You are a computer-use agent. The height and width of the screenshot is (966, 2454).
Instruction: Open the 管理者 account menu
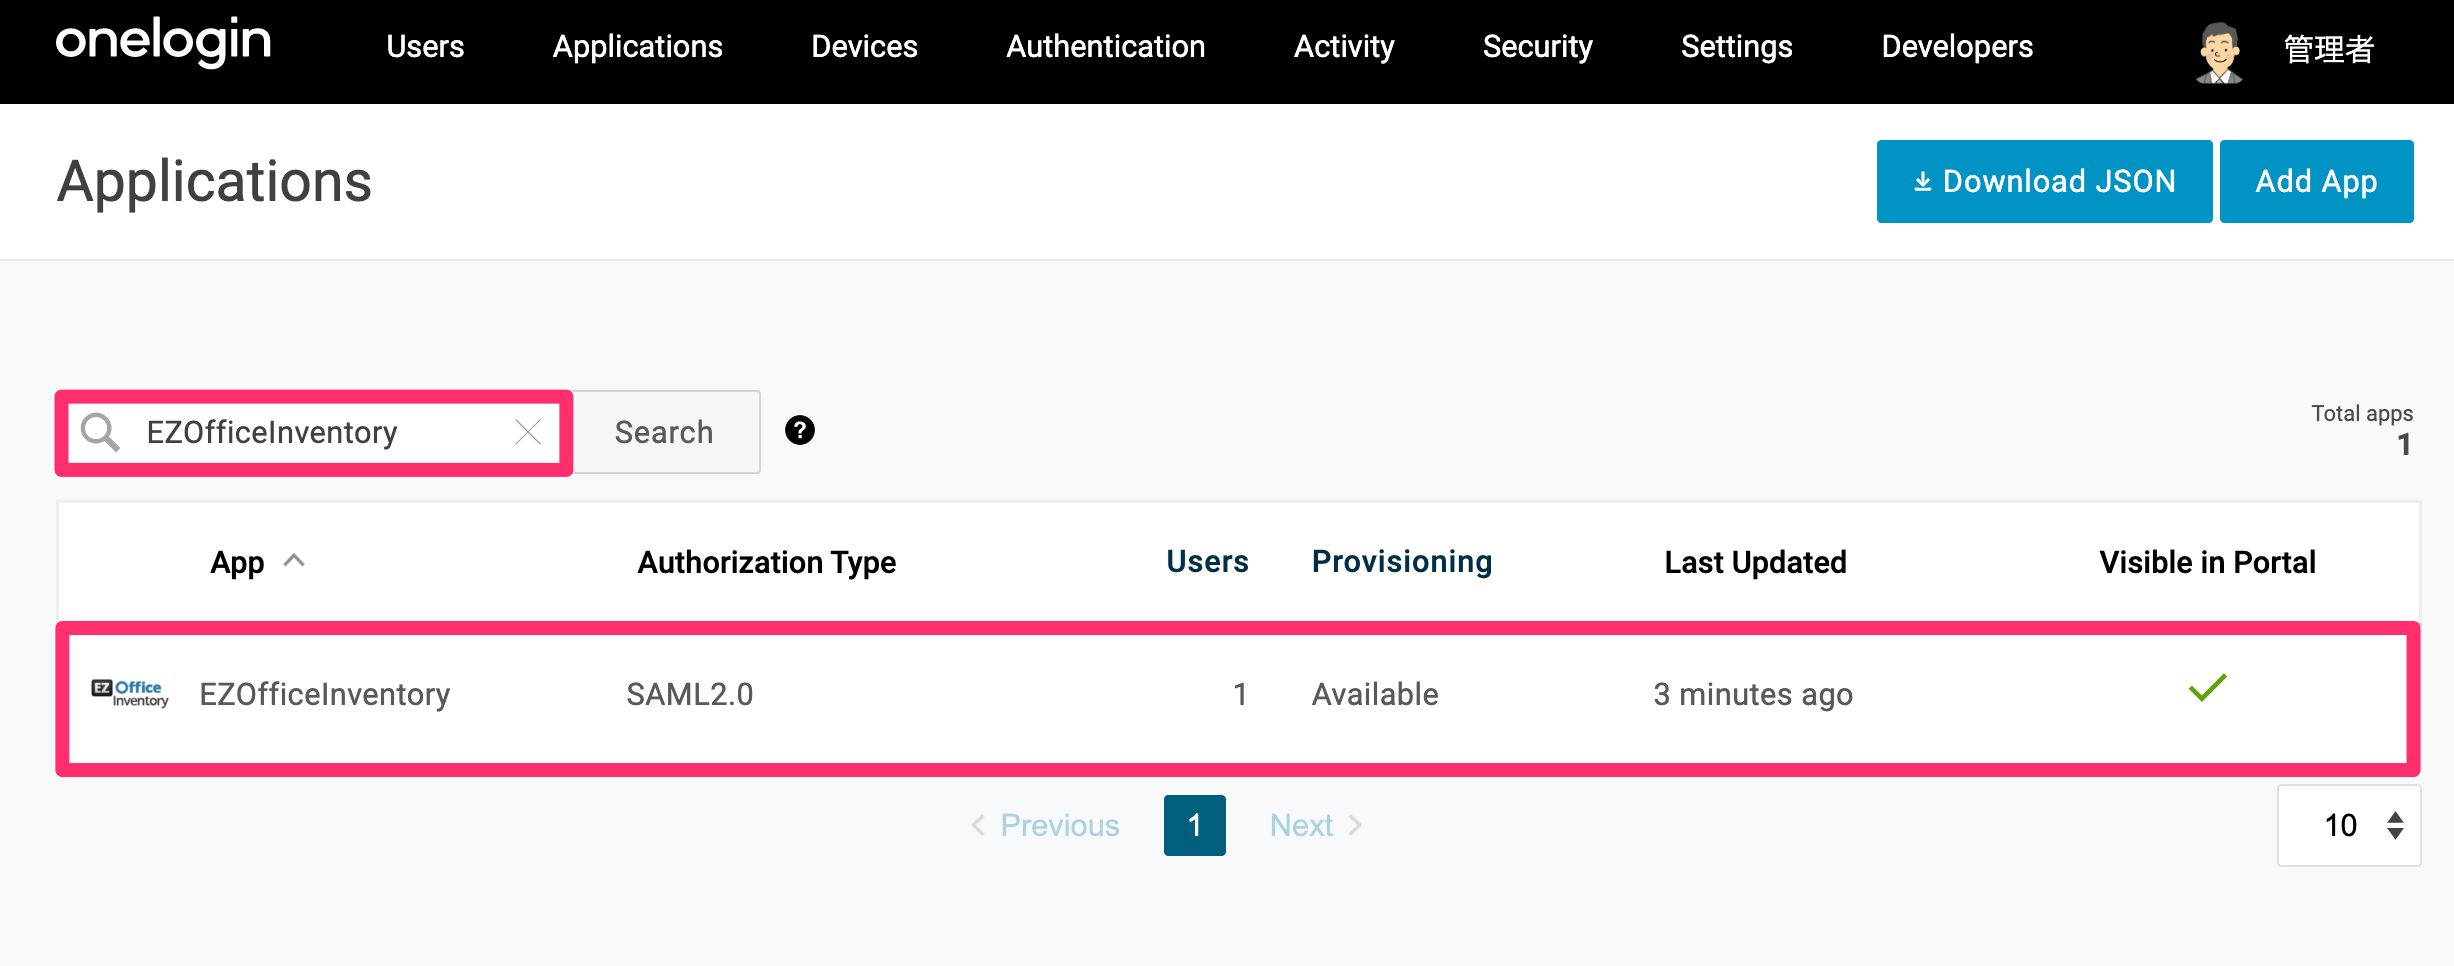2329,49
